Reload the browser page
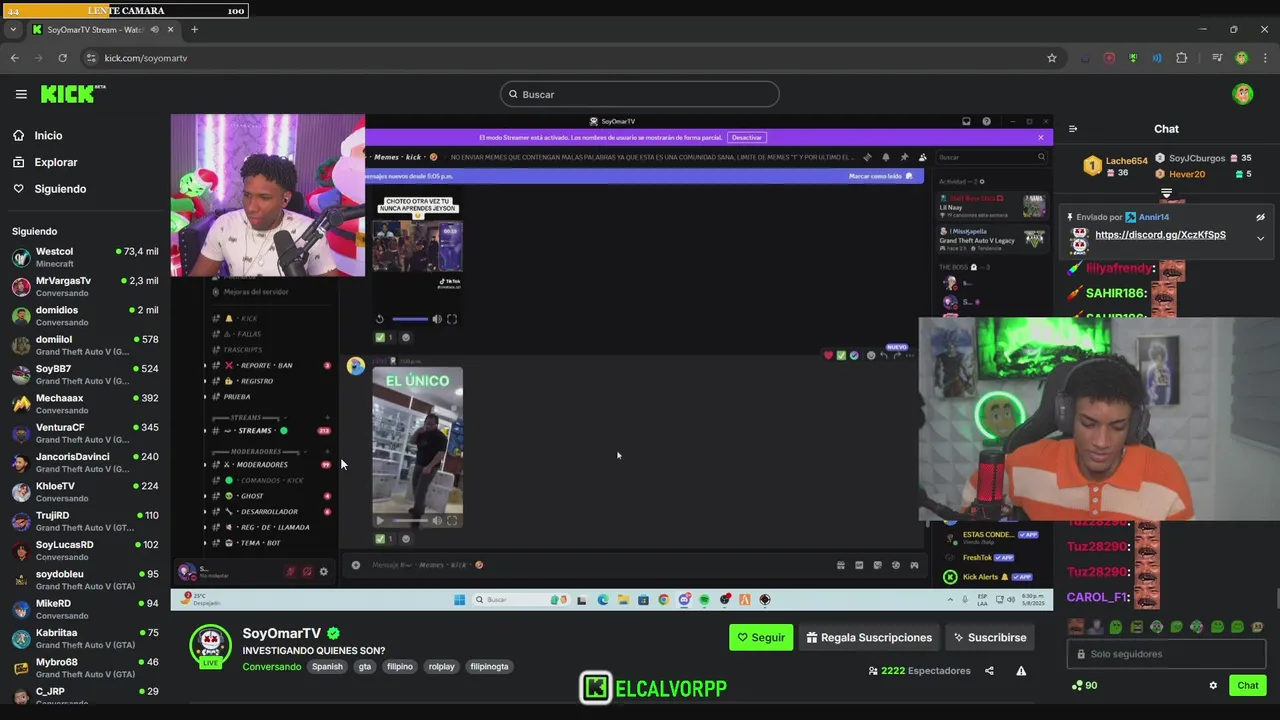This screenshot has width=1280, height=720. pos(62,58)
